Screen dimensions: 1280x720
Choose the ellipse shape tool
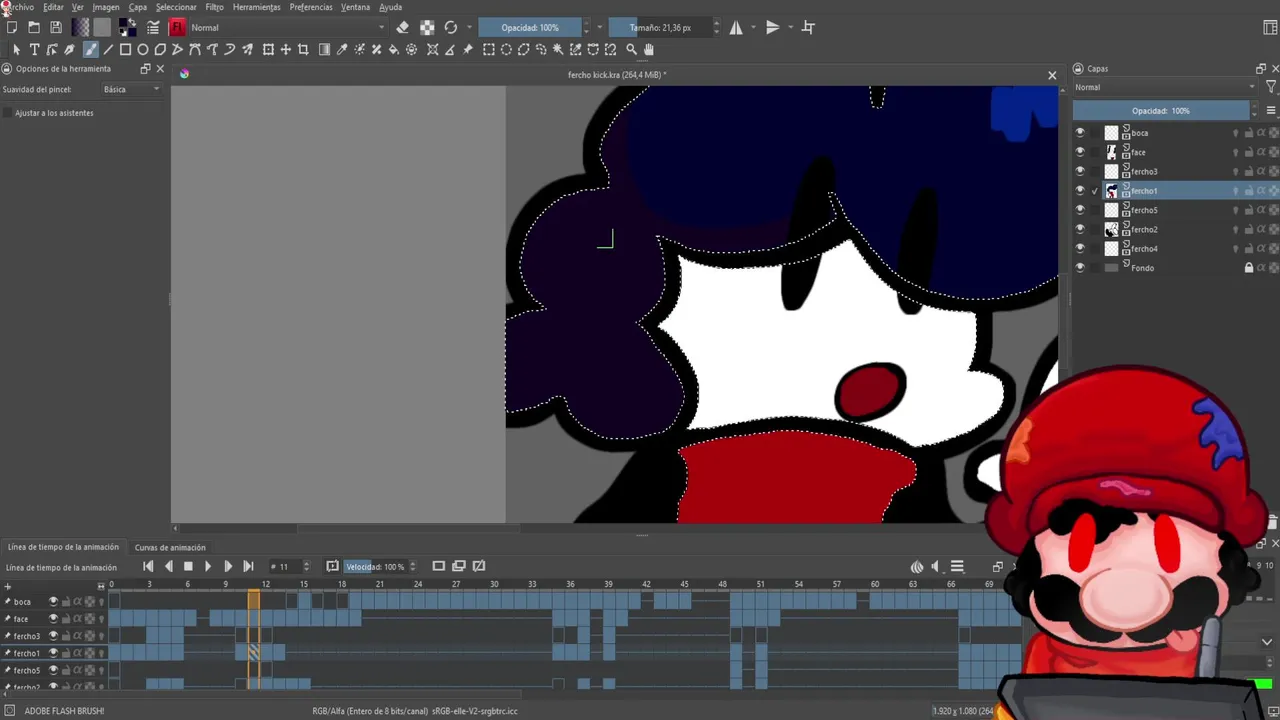(142, 49)
